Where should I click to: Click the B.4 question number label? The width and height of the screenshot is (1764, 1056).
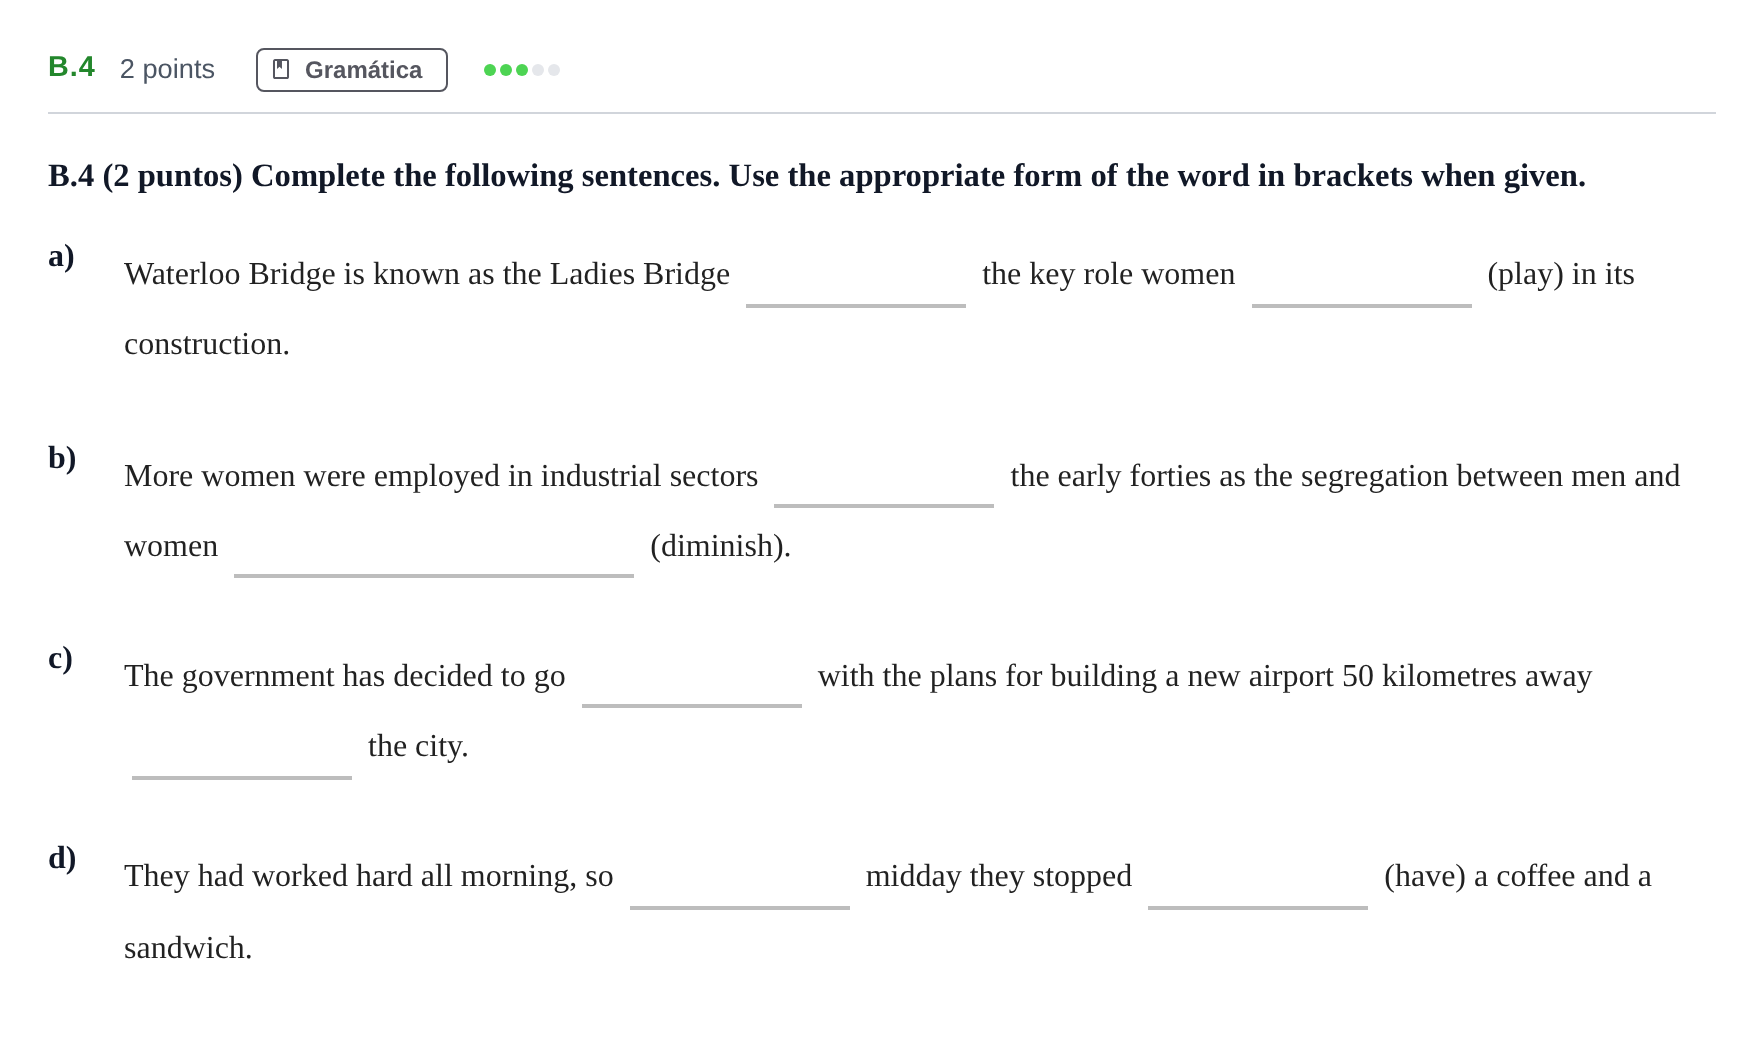coord(72,67)
